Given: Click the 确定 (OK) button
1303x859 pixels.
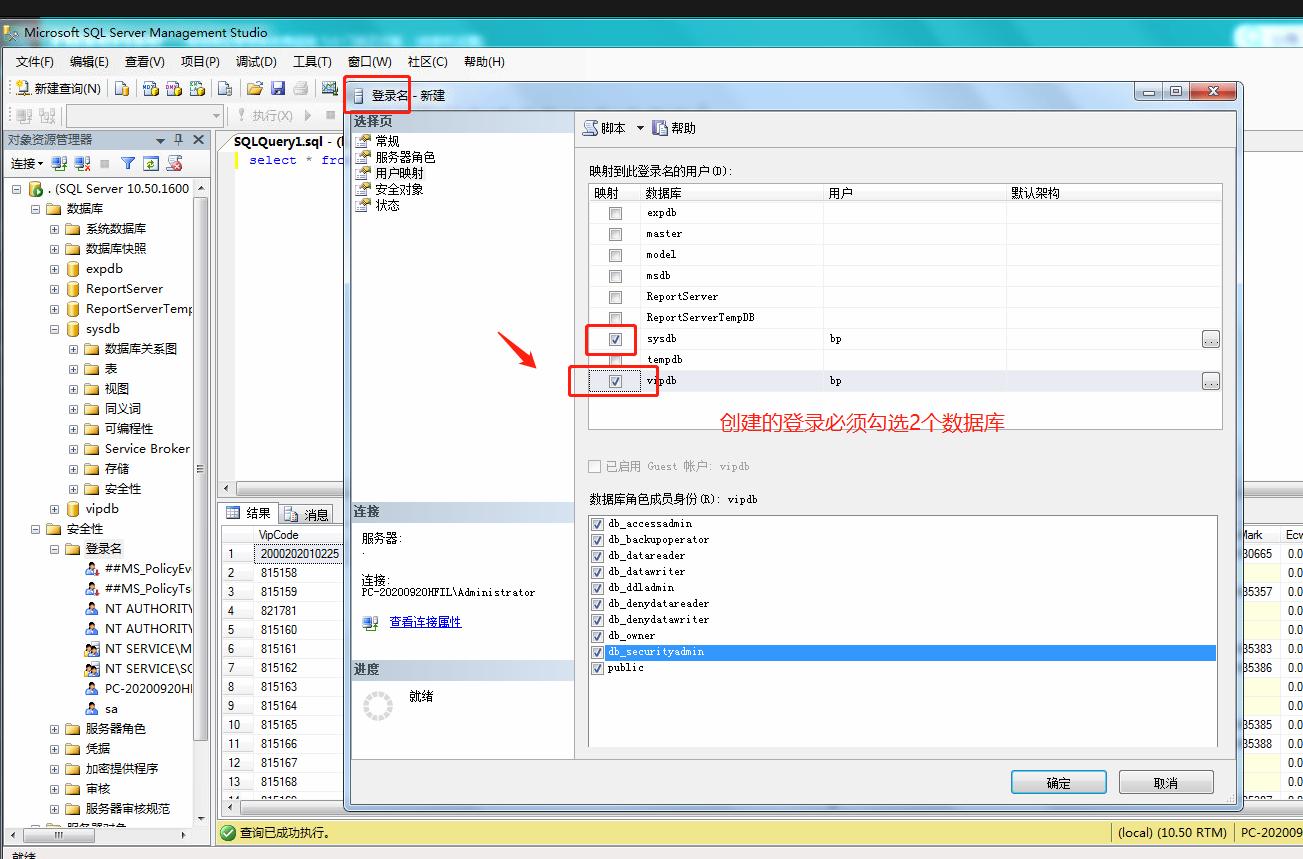Looking at the screenshot, I should pos(1058,783).
